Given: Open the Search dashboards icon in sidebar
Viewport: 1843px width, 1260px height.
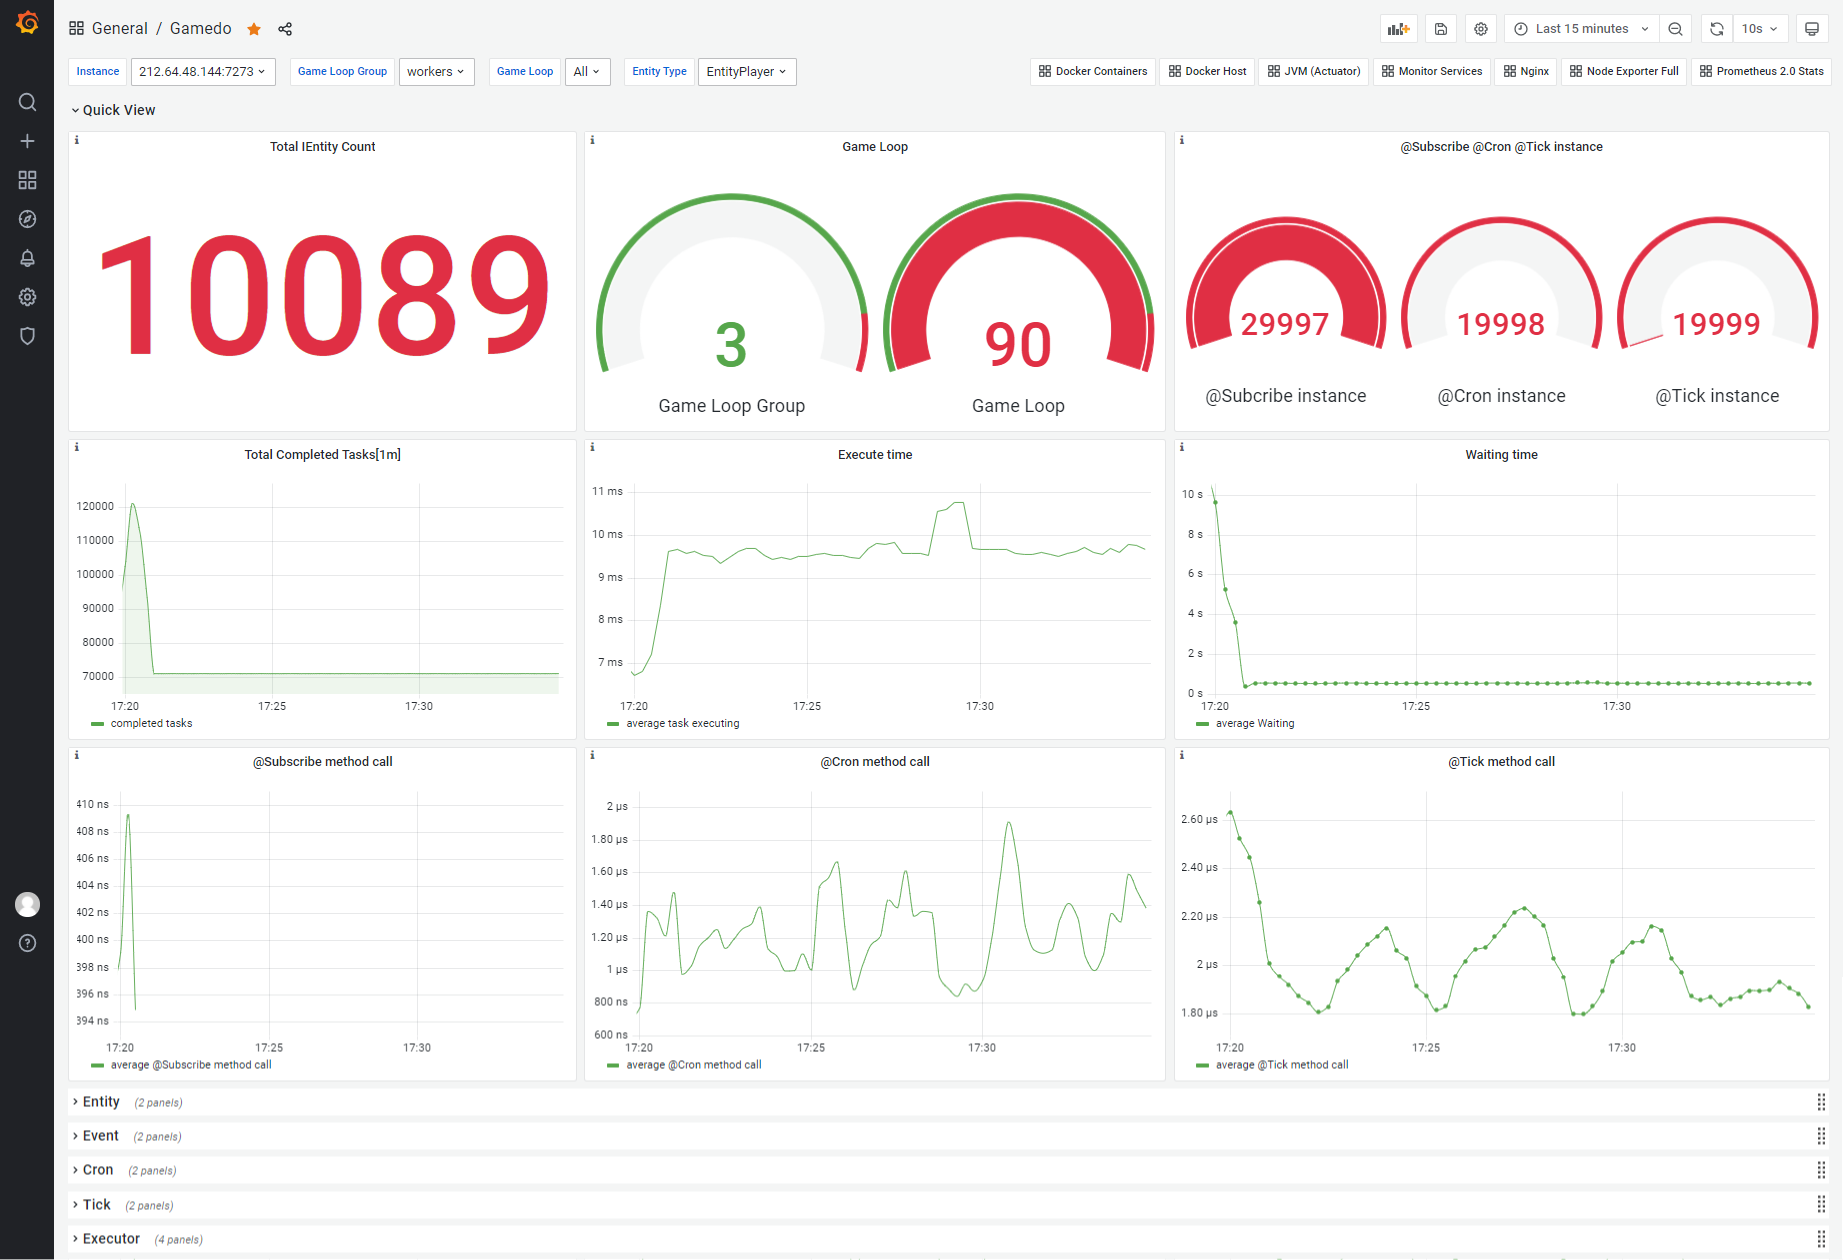Looking at the screenshot, I should 27,102.
